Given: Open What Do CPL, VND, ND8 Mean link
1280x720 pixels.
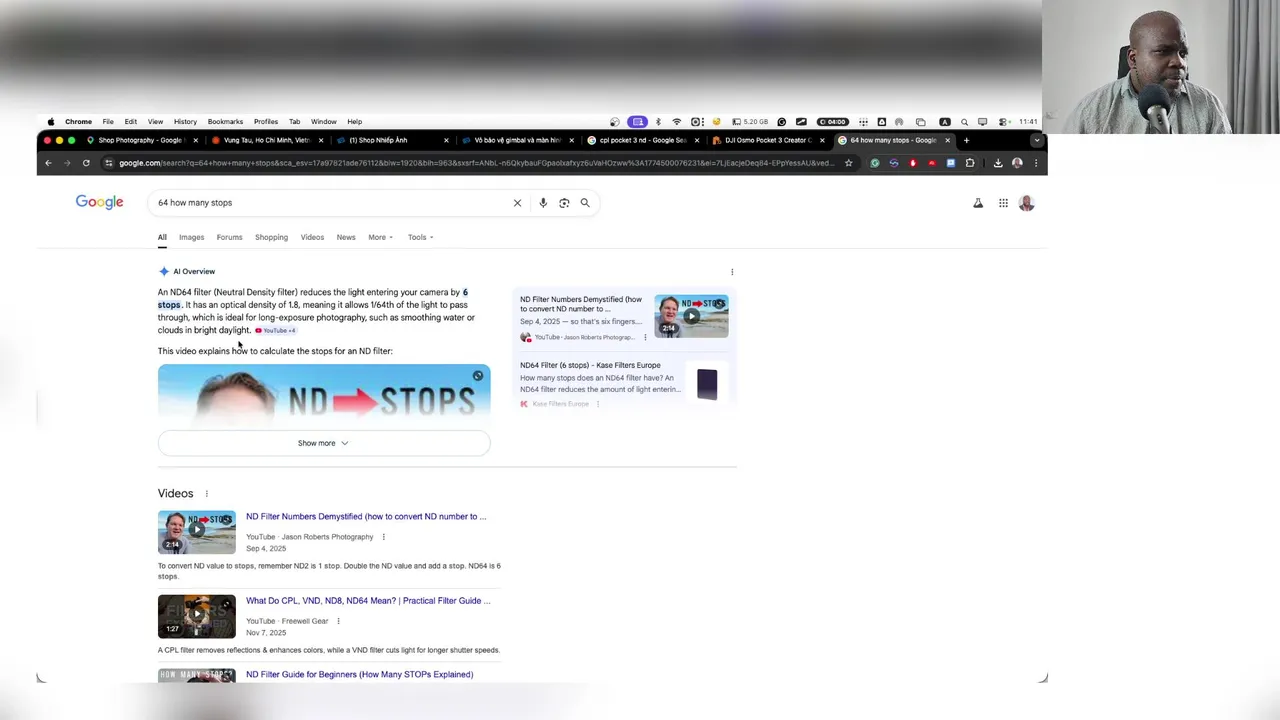Looking at the screenshot, I should coord(368,601).
